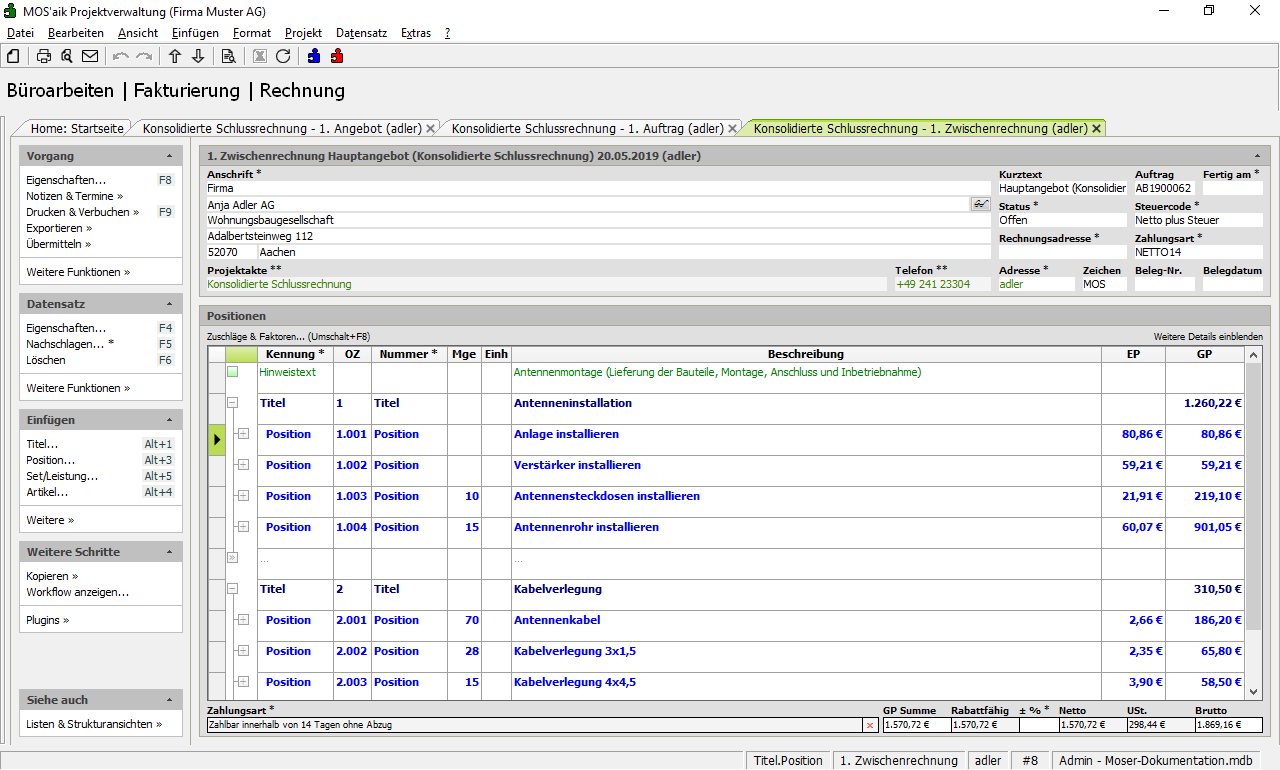Click the refresh circular arrow icon

click(283, 56)
